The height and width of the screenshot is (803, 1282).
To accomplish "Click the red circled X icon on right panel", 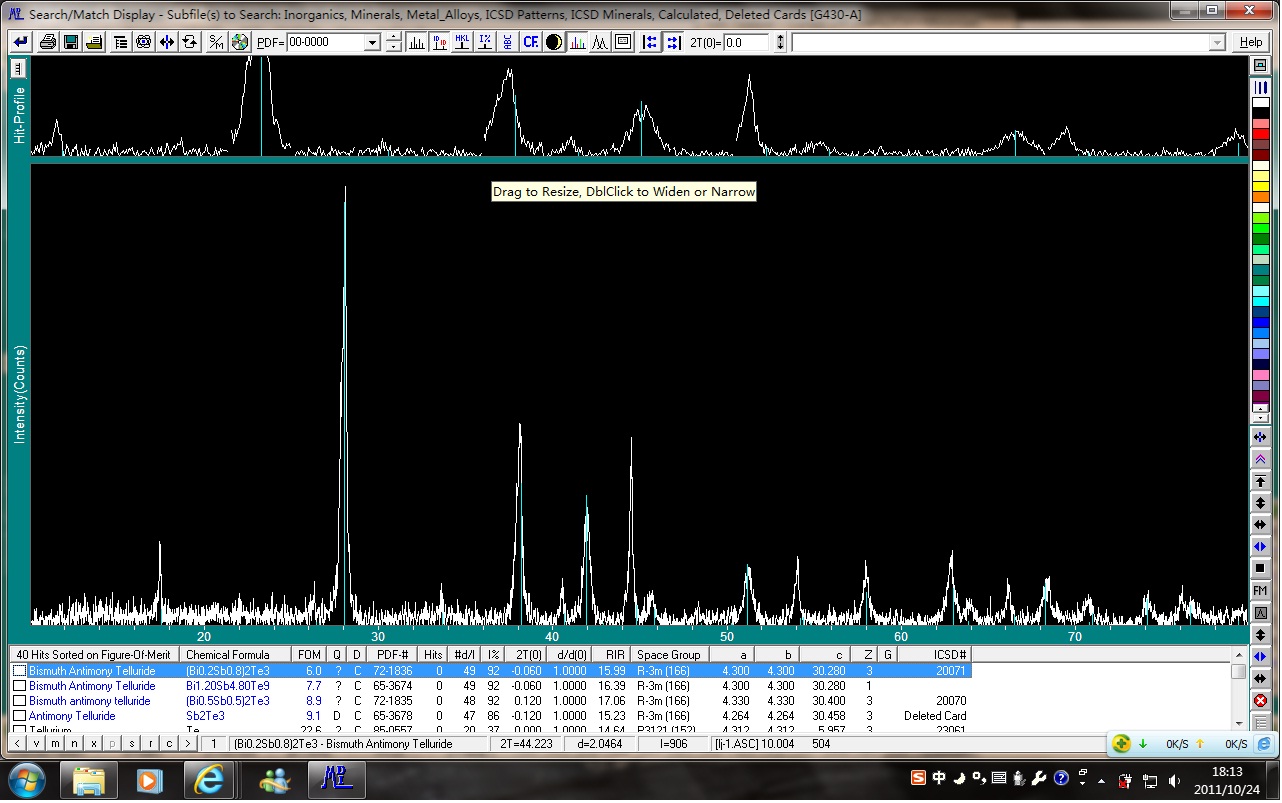I will [x=1260, y=701].
